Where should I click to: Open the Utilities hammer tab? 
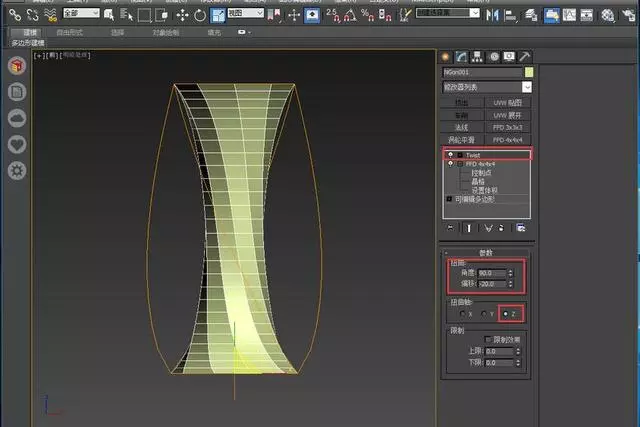click(x=525, y=56)
